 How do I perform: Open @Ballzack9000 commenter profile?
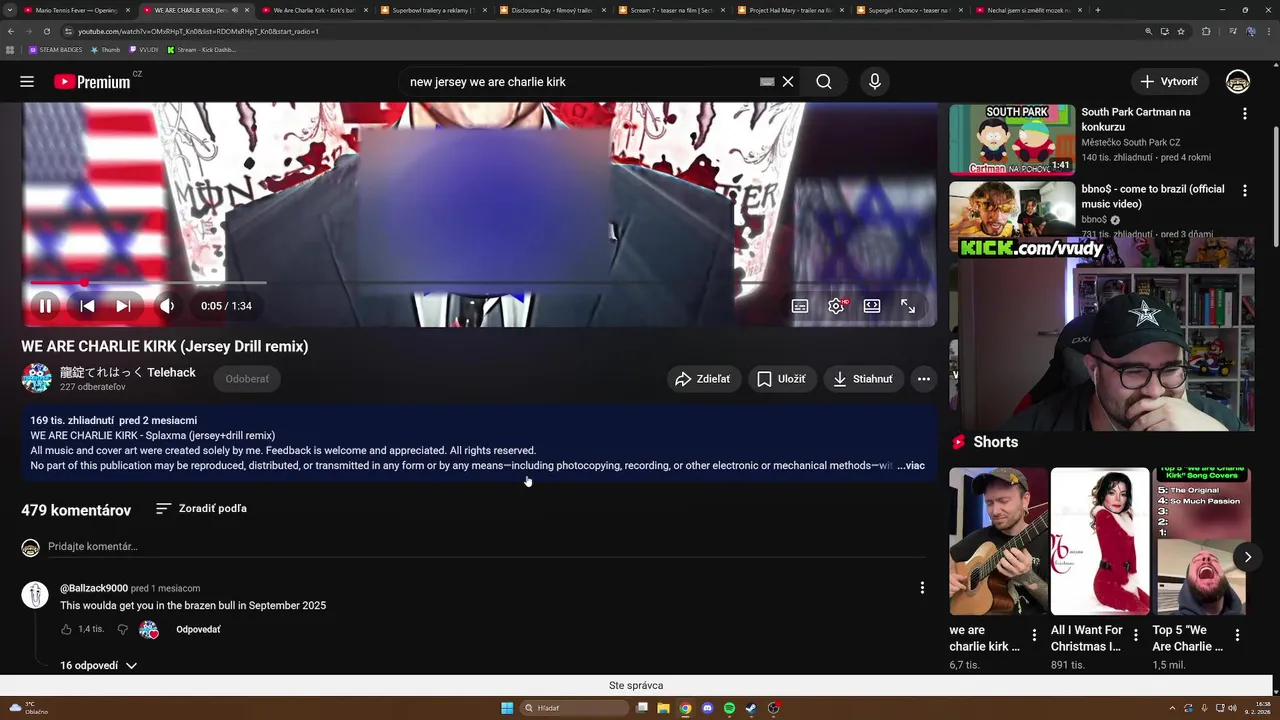pyautogui.click(x=94, y=588)
